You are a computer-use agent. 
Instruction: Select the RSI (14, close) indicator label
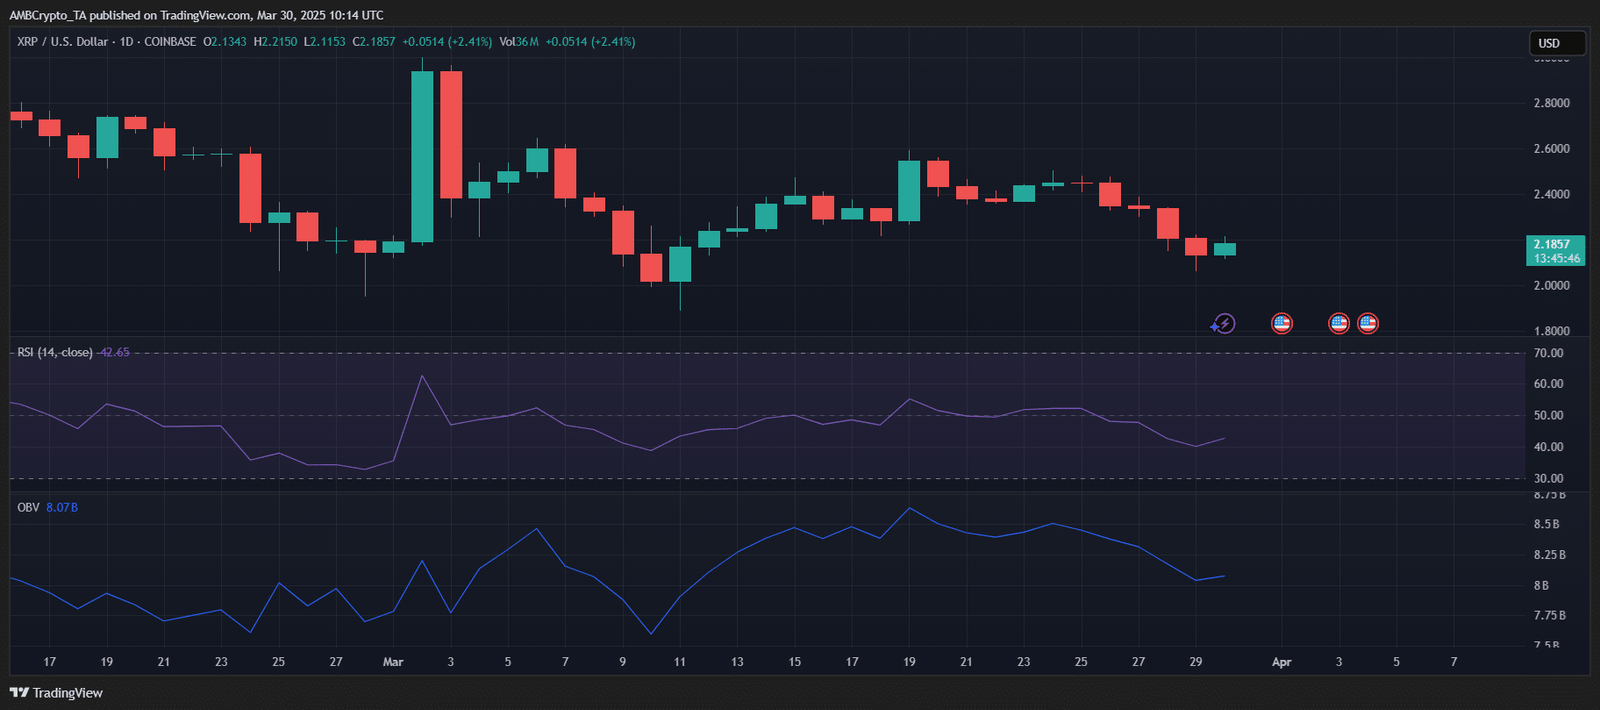[55, 353]
